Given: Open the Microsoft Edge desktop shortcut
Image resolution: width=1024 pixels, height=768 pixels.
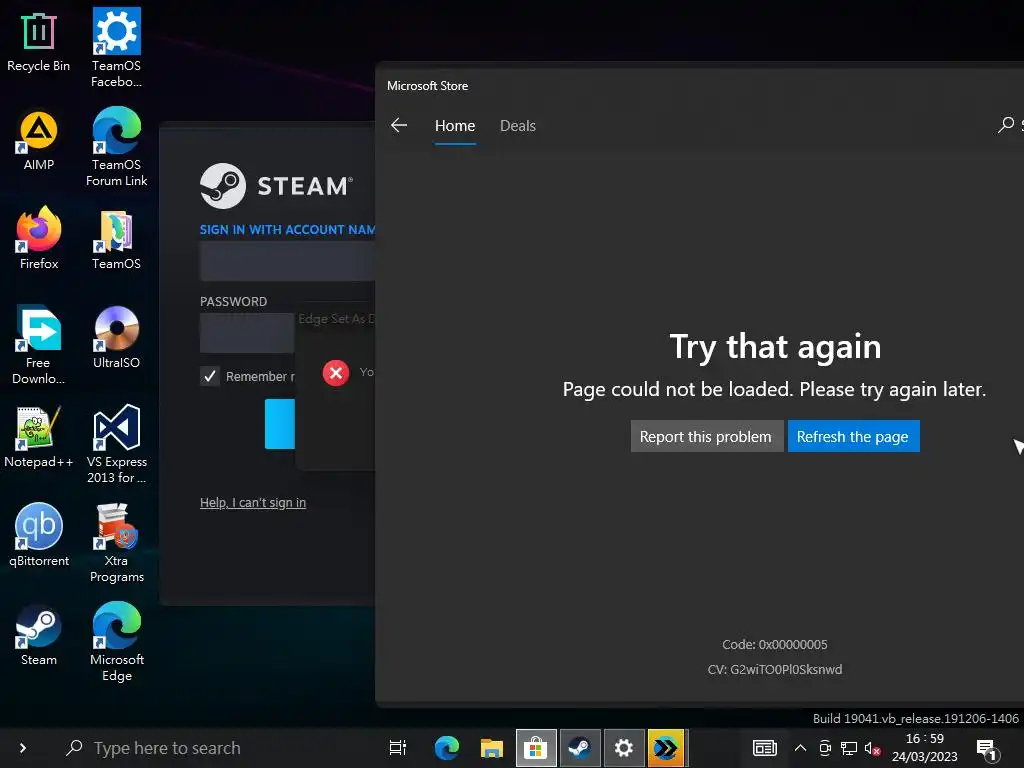Looking at the screenshot, I should click(116, 642).
